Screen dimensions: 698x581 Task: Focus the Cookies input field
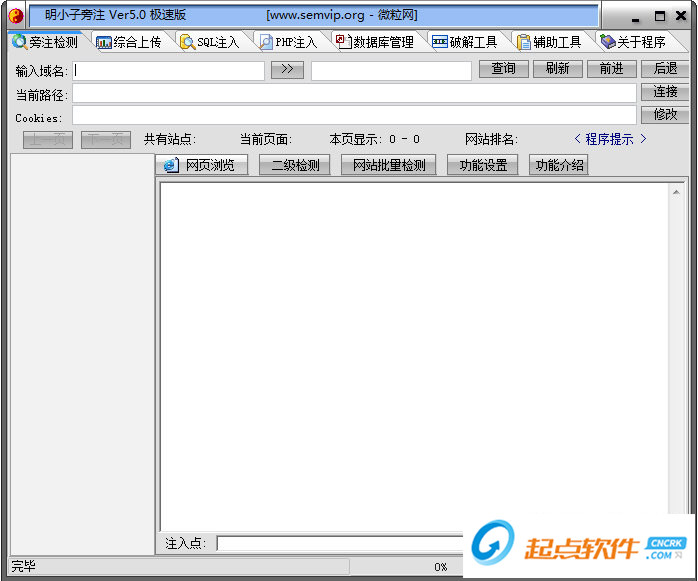(354, 115)
